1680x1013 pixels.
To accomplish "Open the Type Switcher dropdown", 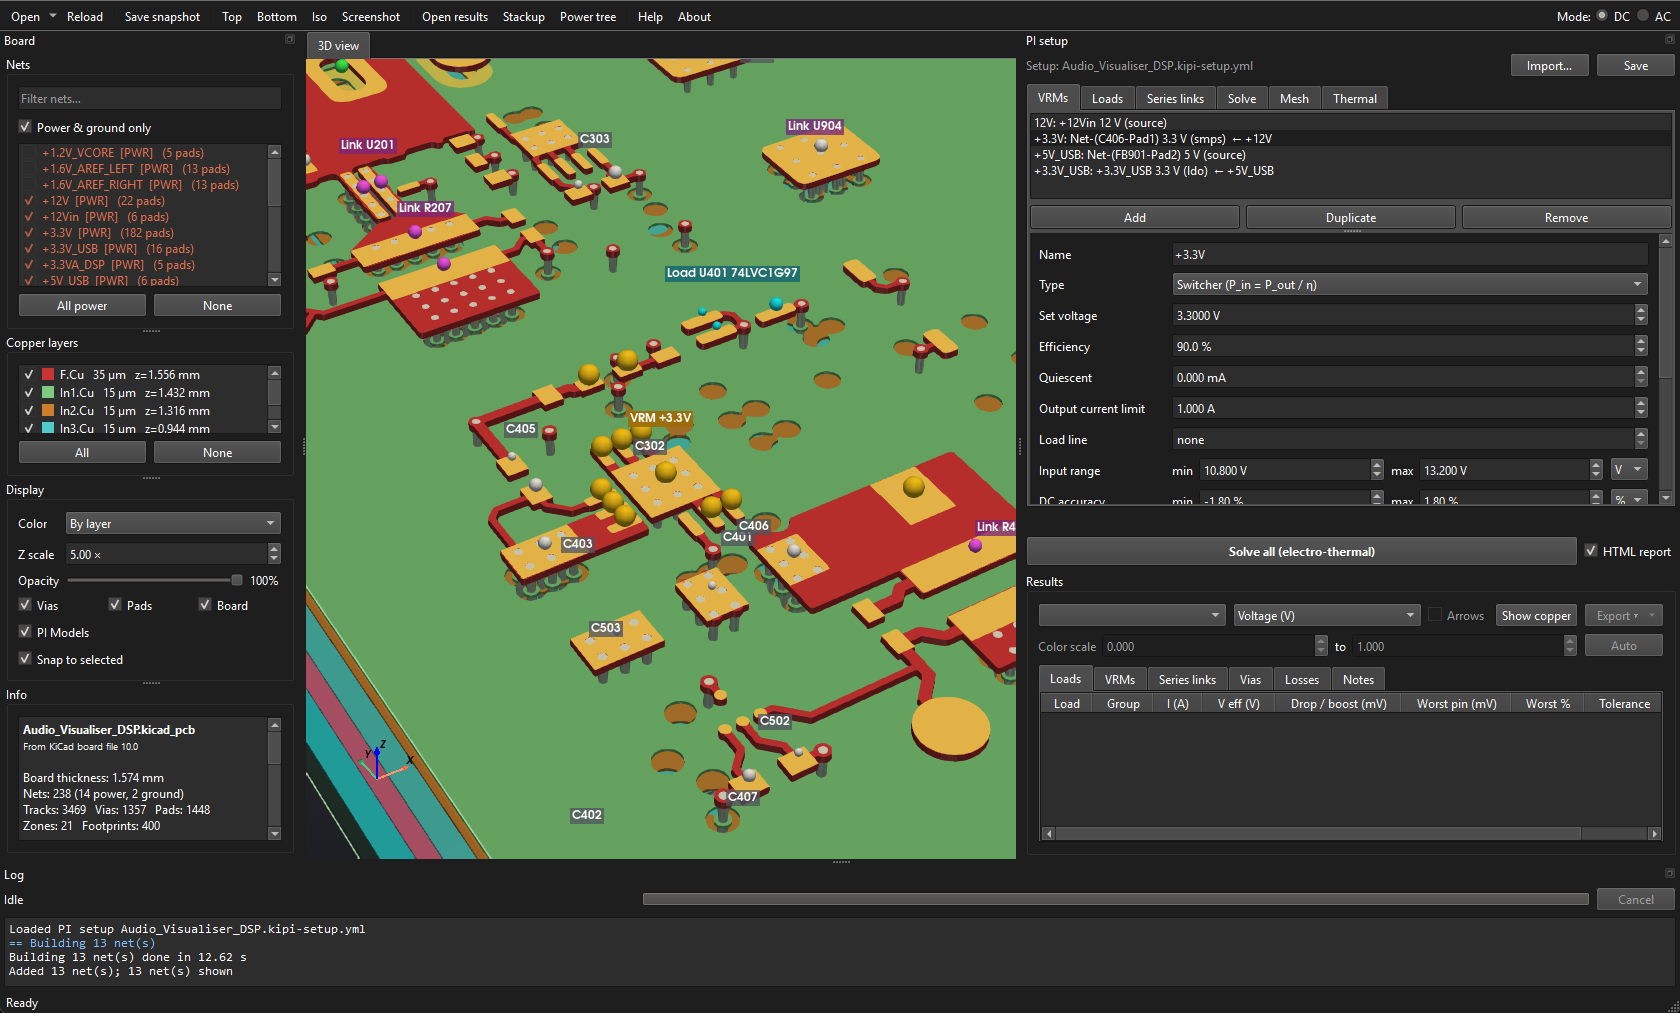I will coord(1410,285).
